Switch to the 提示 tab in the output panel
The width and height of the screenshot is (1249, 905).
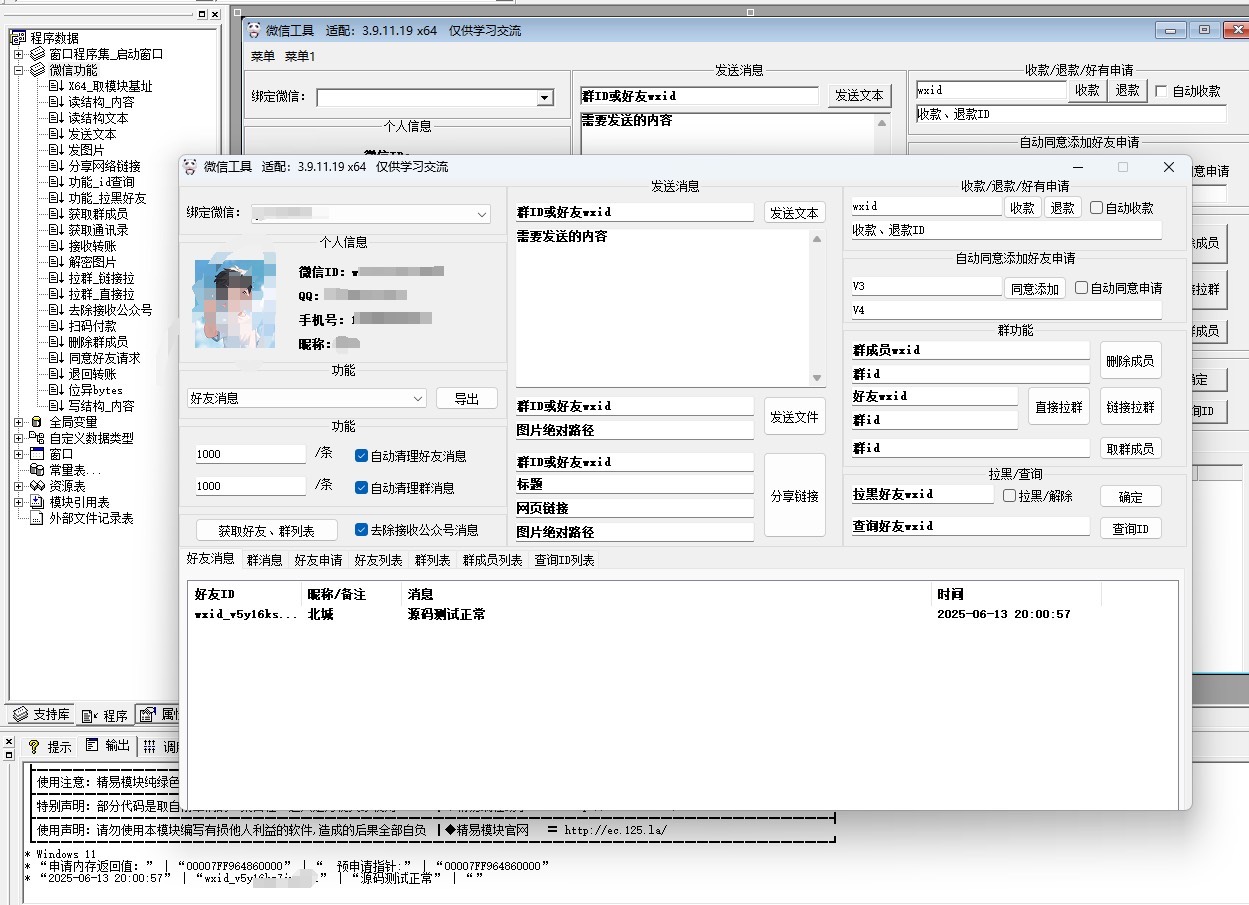[x=50, y=747]
